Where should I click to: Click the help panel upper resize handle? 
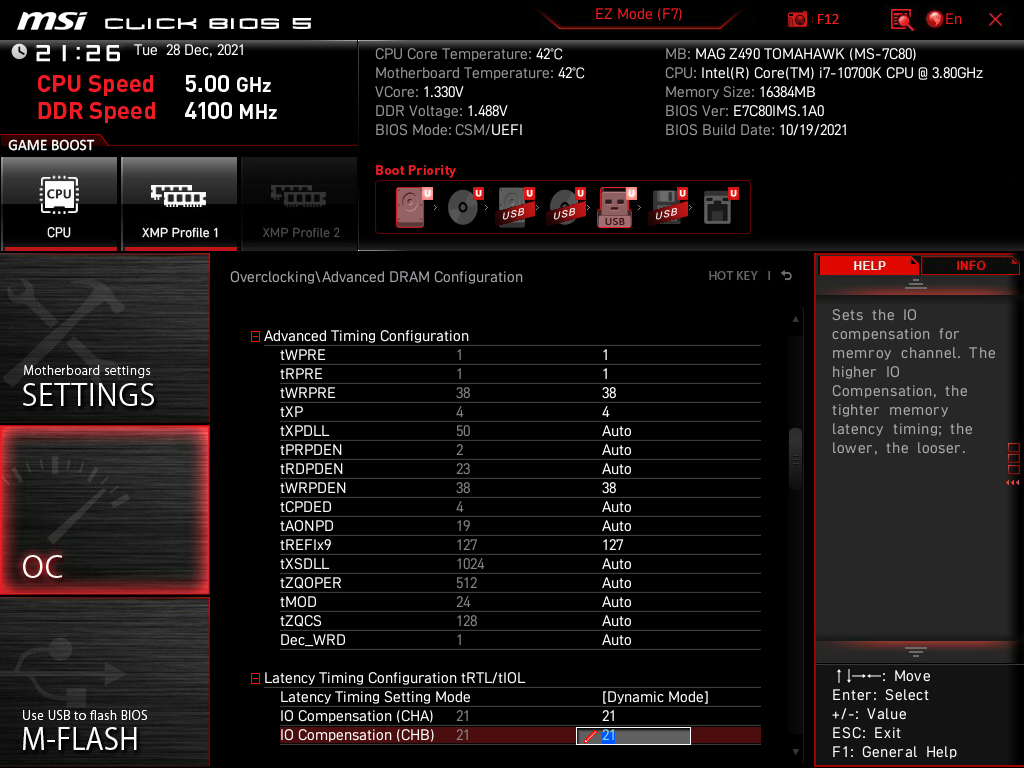coord(916,284)
